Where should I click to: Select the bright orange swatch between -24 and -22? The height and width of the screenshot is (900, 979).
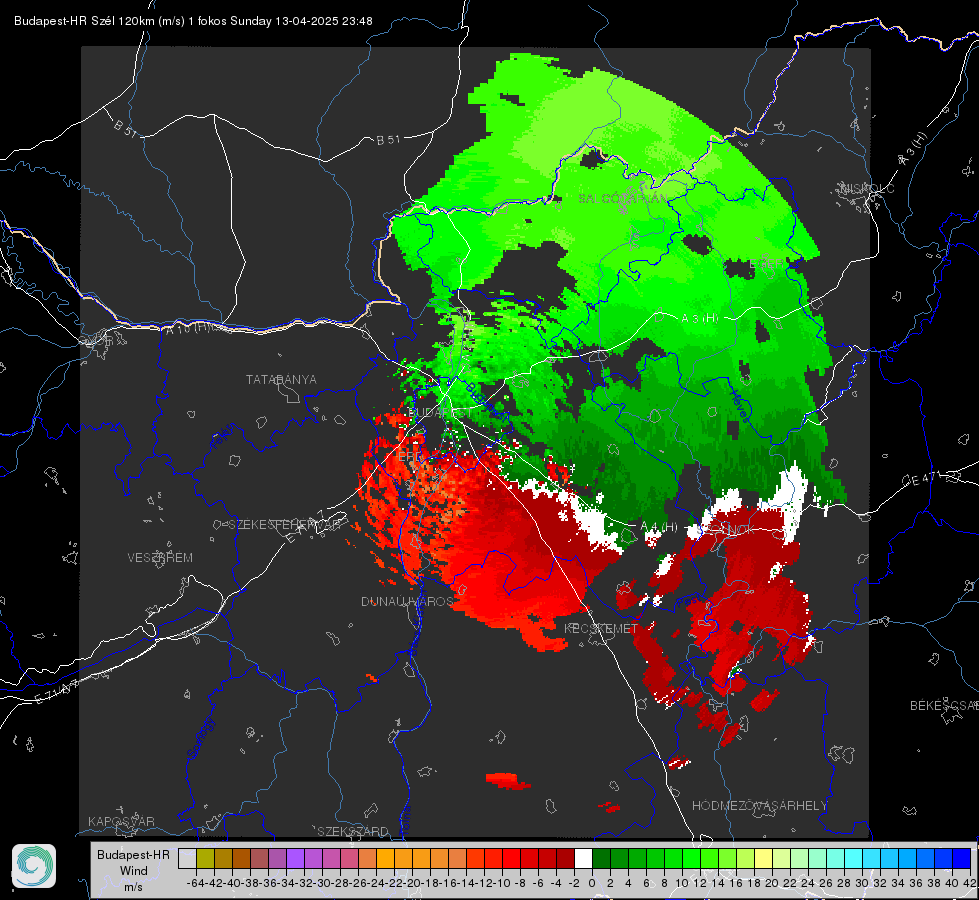click(x=385, y=858)
